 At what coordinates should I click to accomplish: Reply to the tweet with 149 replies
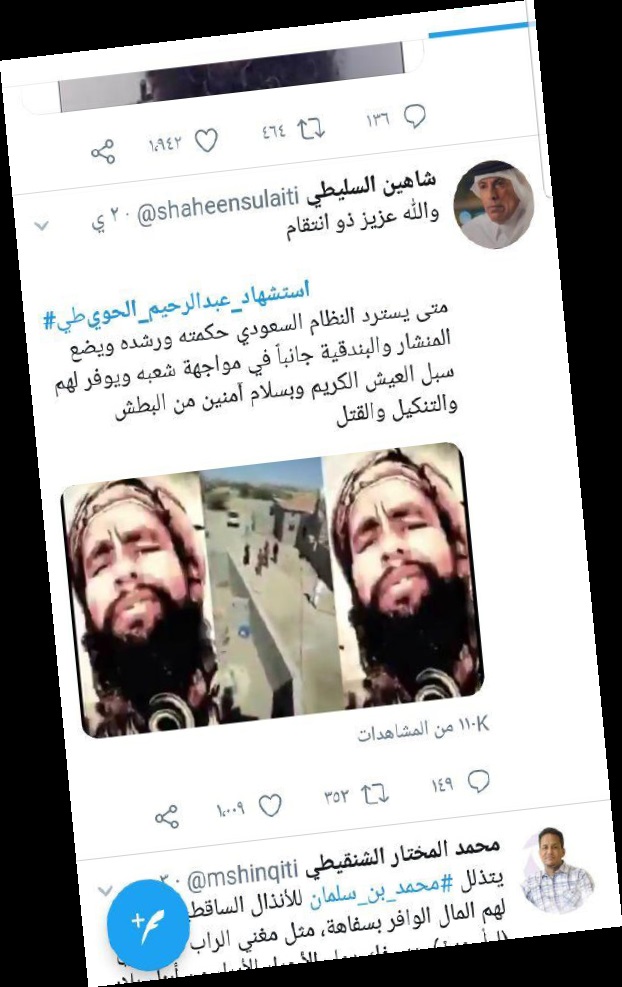[478, 781]
